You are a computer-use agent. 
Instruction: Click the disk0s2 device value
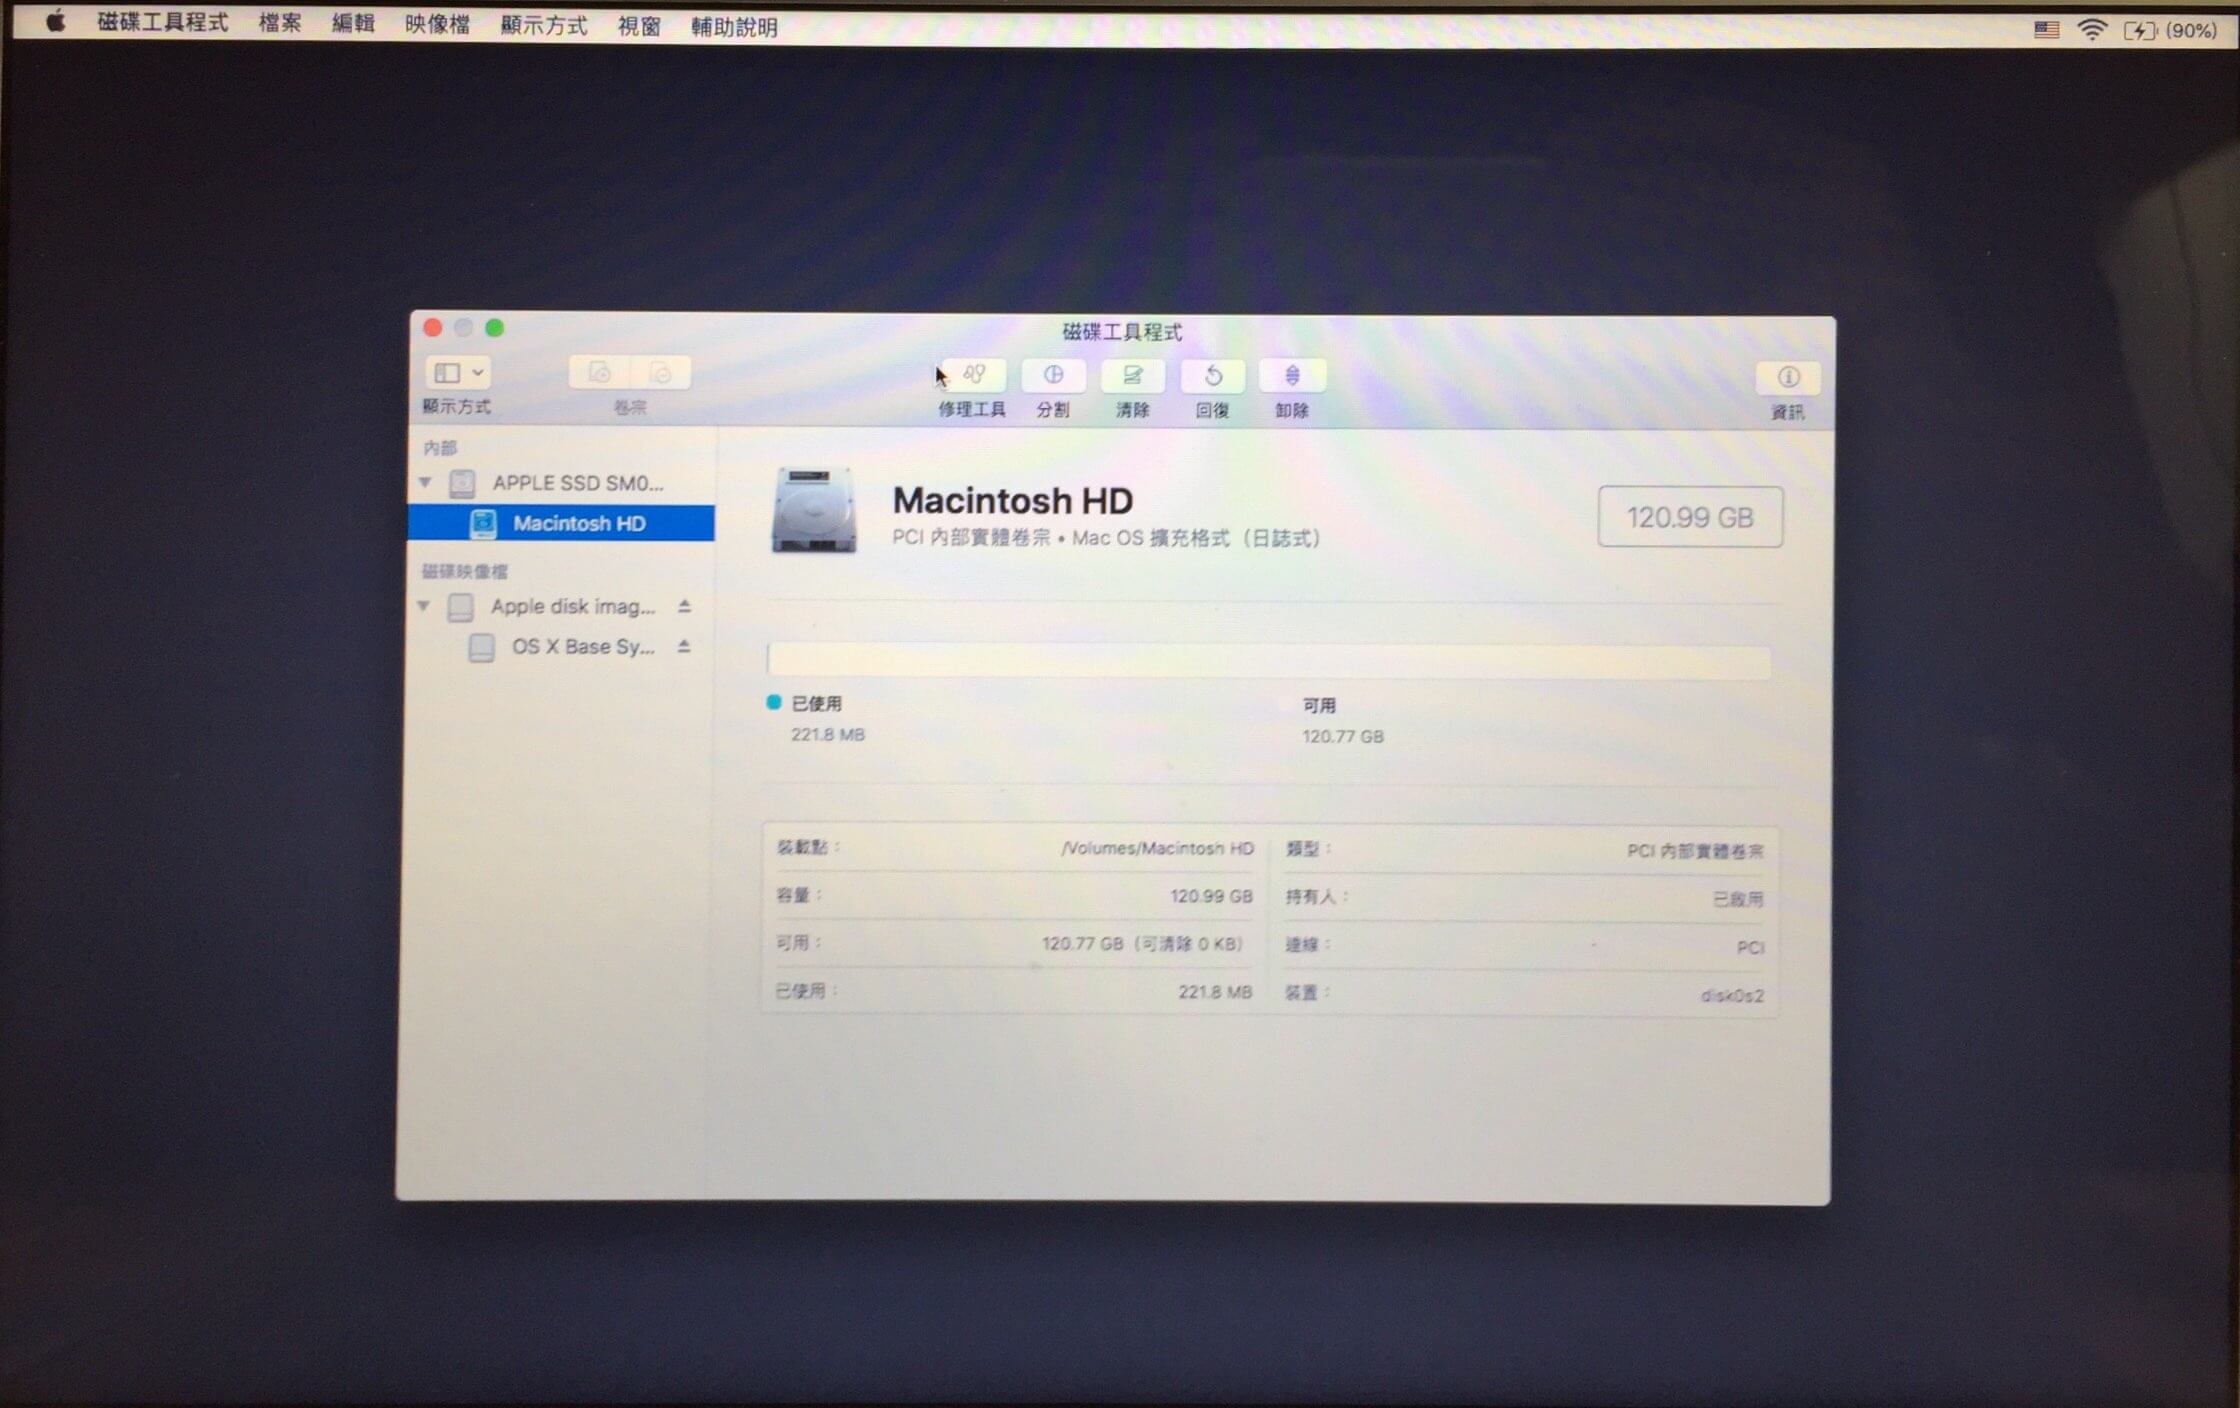[1732, 995]
